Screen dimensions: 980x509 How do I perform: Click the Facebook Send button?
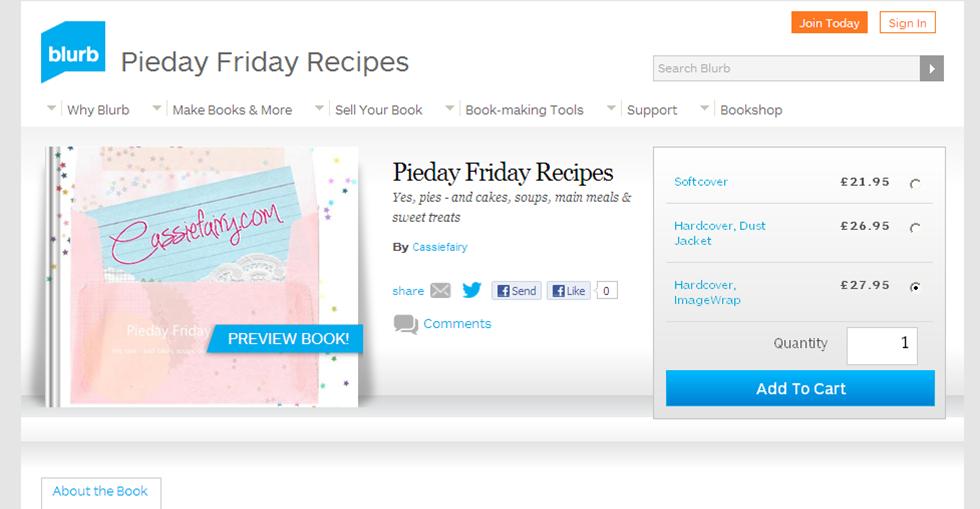click(x=516, y=291)
